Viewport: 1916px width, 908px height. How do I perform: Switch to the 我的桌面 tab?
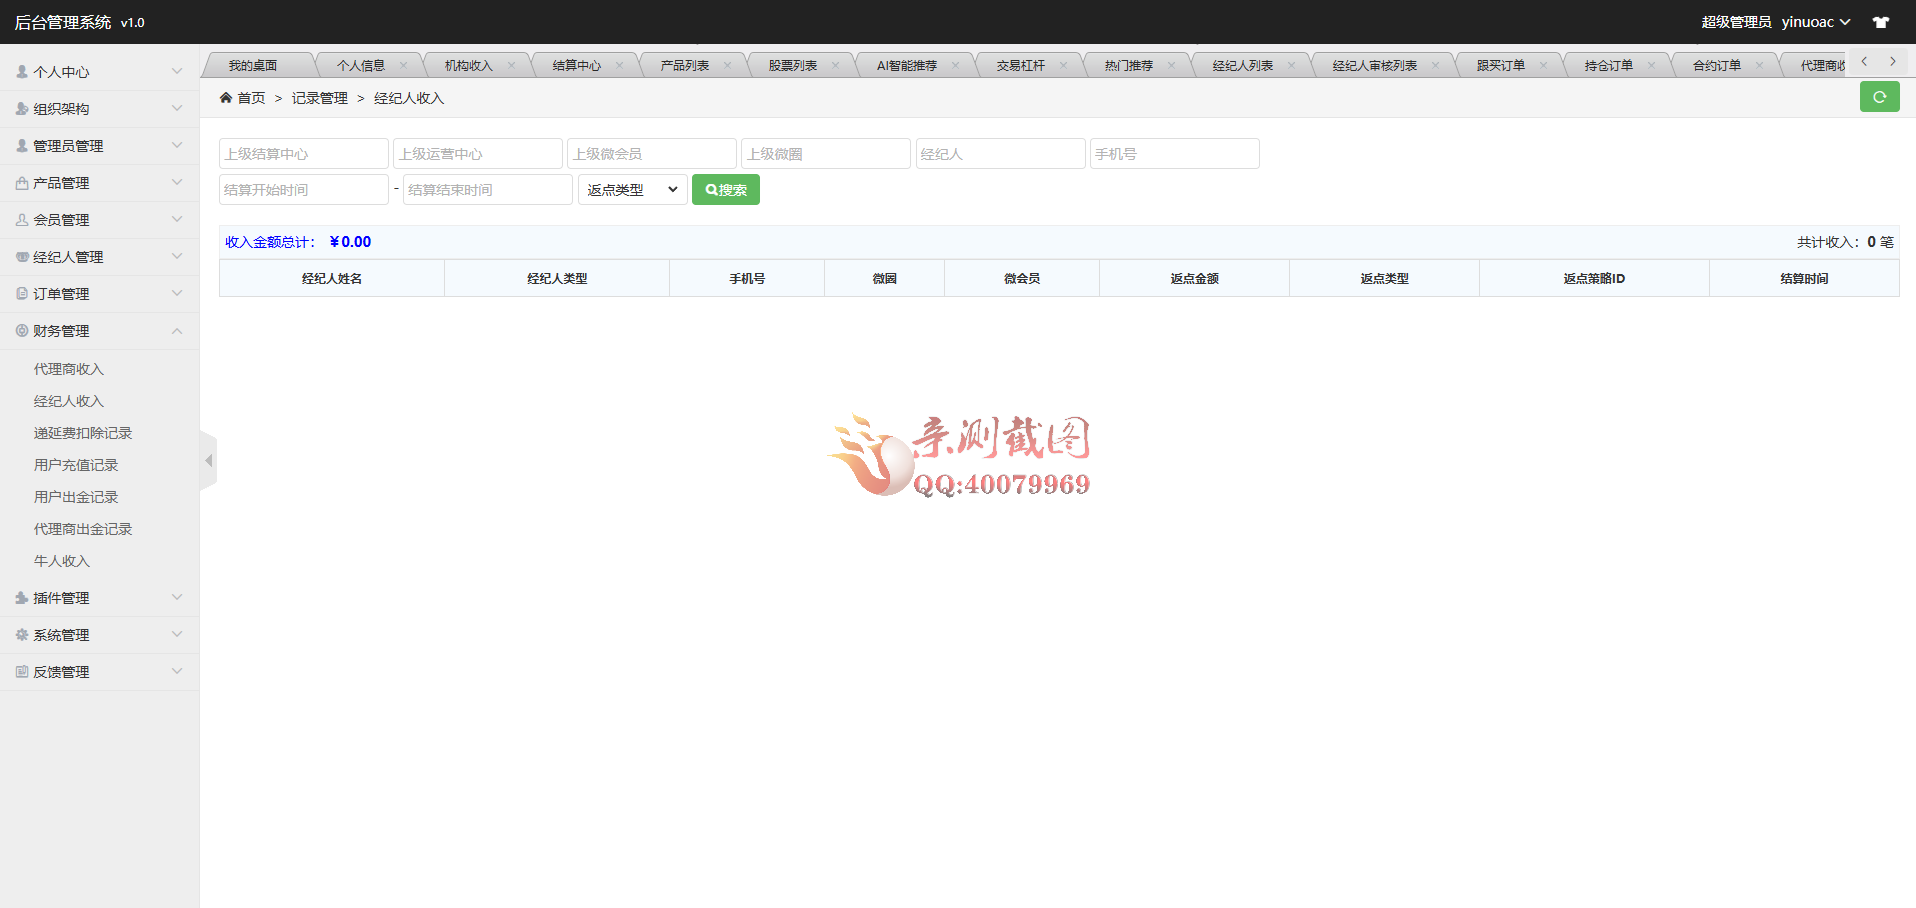point(252,66)
